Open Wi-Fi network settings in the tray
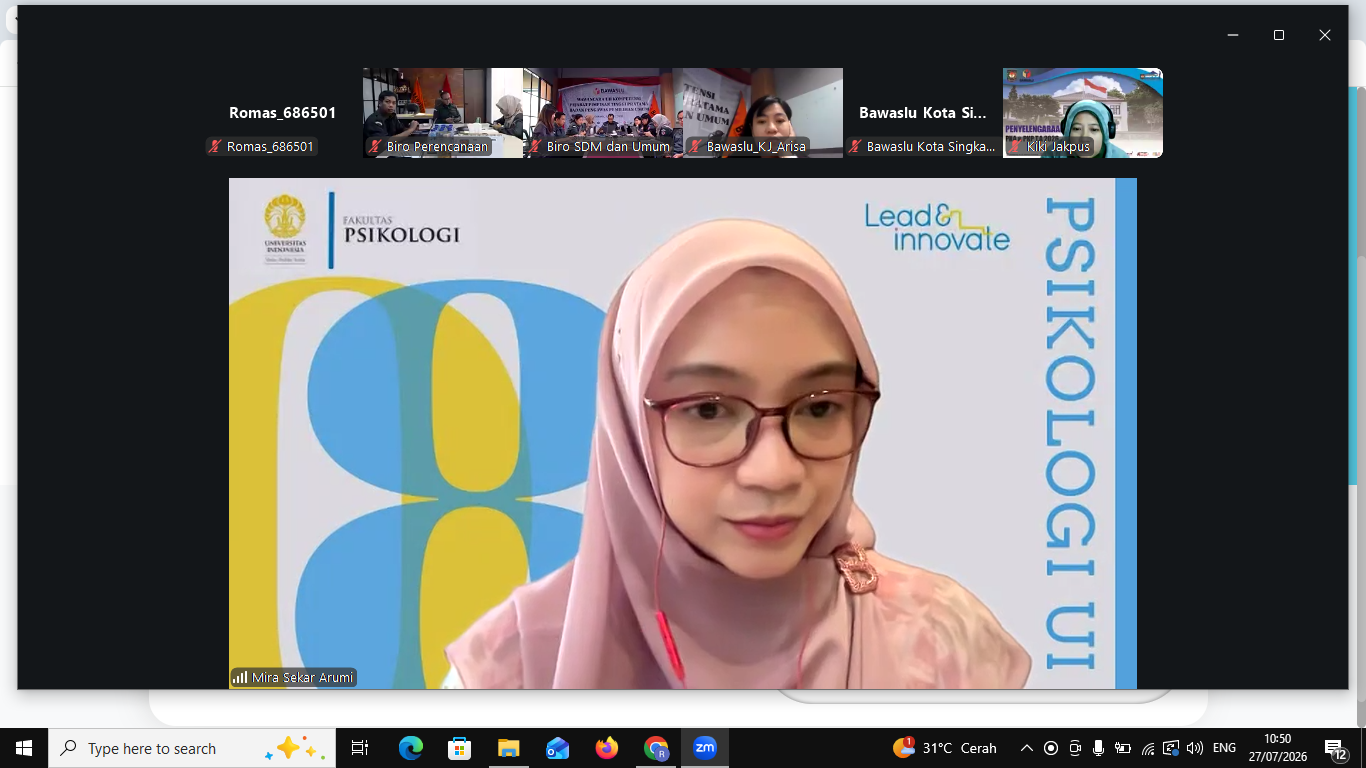Image resolution: width=1366 pixels, height=768 pixels. [1147, 748]
